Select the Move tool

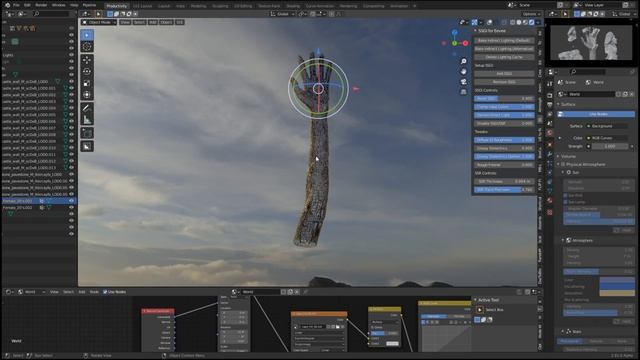pyautogui.click(x=87, y=60)
